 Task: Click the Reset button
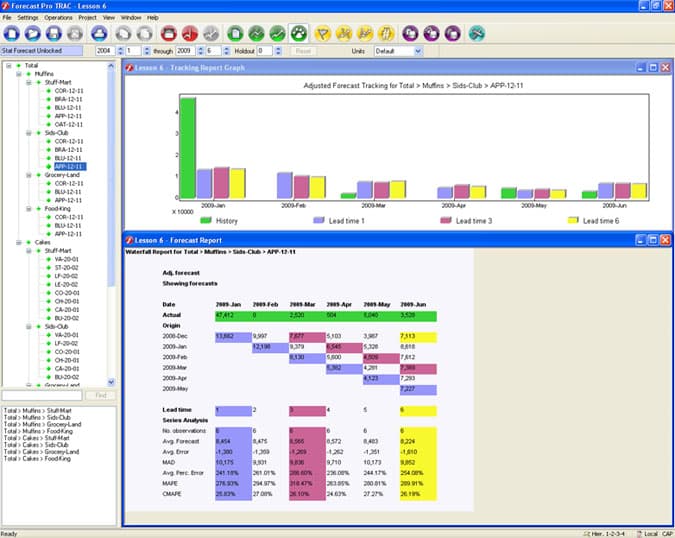(x=303, y=51)
